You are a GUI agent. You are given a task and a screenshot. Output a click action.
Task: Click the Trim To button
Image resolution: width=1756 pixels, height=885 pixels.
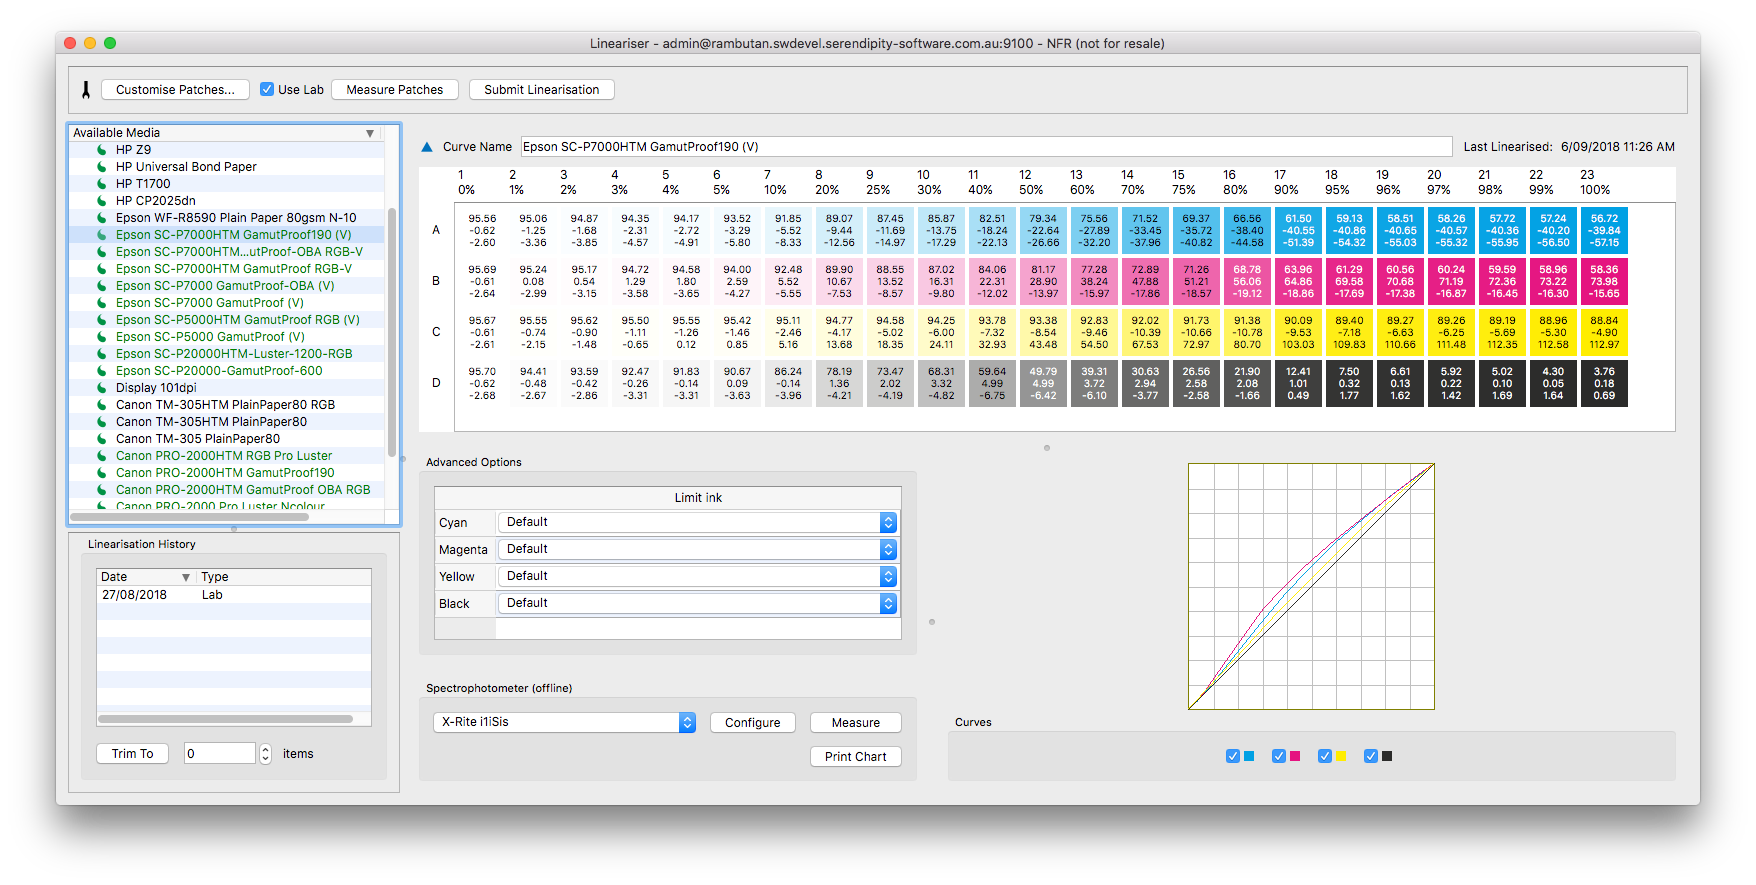coord(133,754)
